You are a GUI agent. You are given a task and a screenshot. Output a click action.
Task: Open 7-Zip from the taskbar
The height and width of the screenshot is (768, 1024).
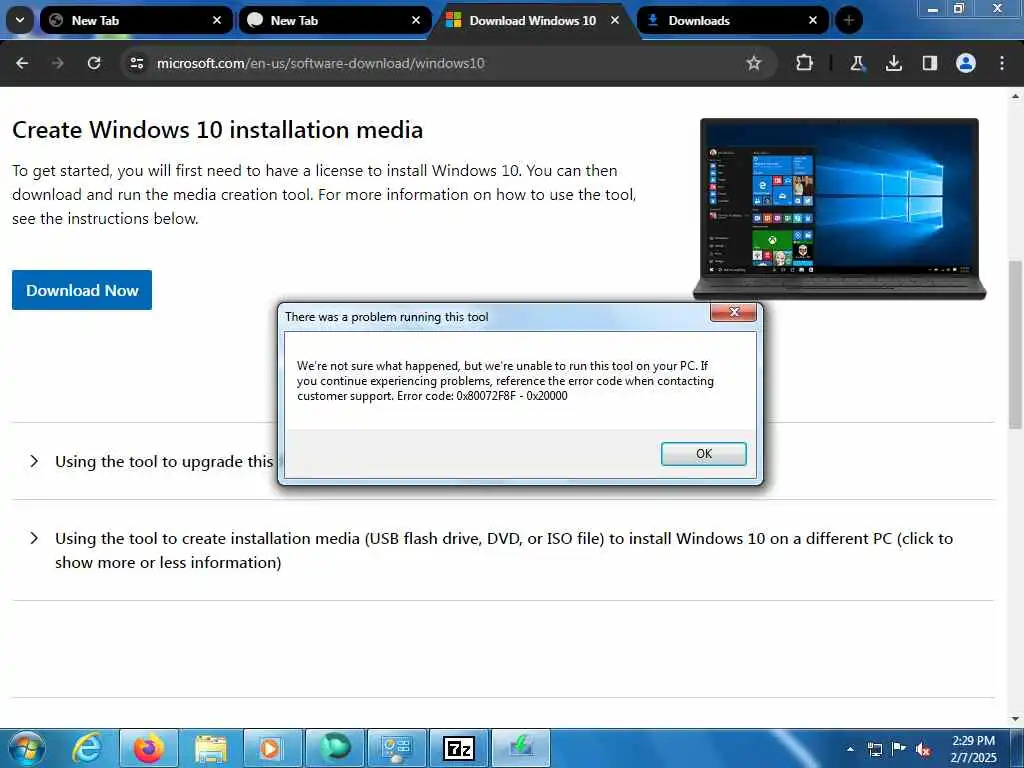[x=458, y=748]
